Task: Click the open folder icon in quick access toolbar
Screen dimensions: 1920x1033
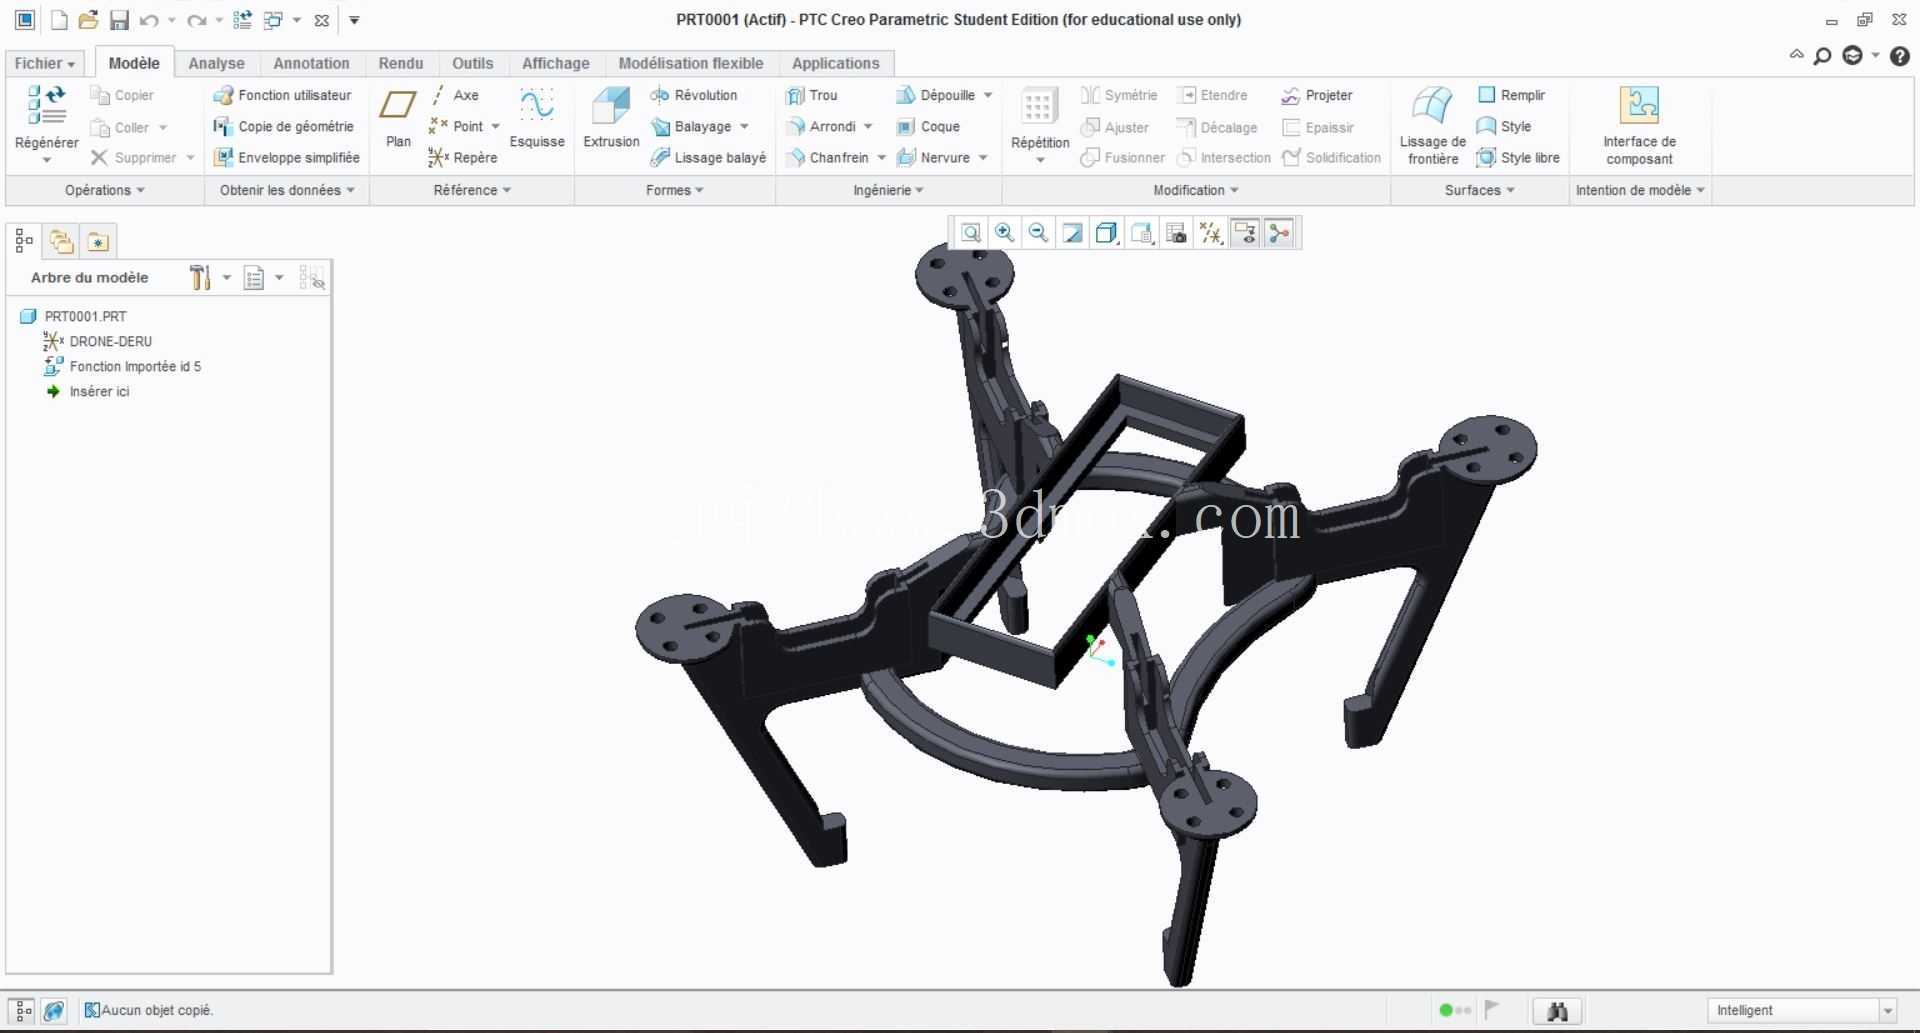Action: click(88, 20)
